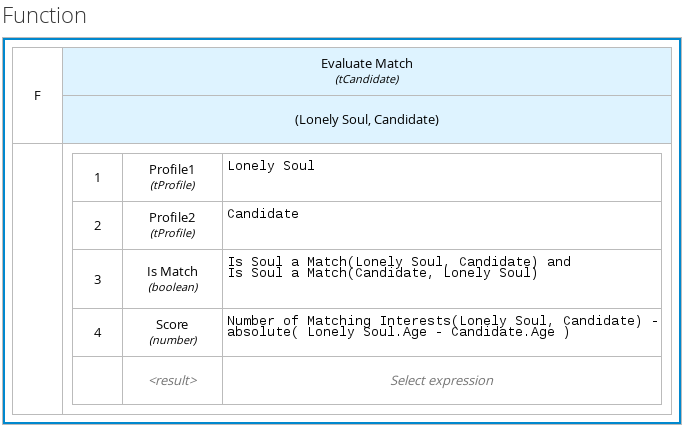Screen dimensions: 688x430
Task: Select row number 1 in context table
Action: tap(97, 178)
